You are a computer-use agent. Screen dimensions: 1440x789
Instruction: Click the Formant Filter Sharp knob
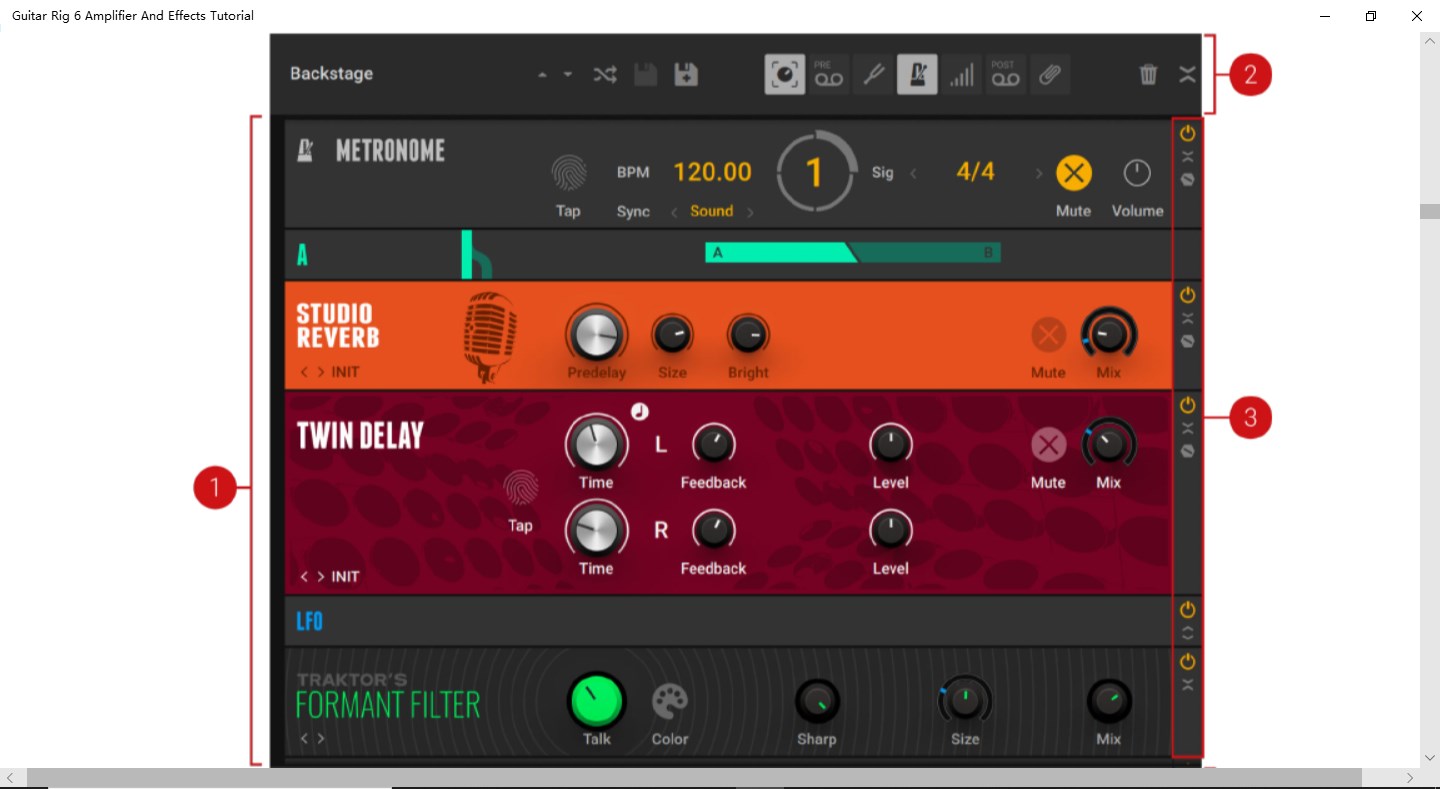[x=817, y=701]
